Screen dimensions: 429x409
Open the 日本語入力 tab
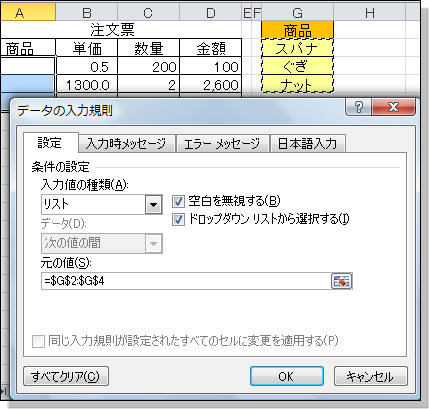(307, 144)
